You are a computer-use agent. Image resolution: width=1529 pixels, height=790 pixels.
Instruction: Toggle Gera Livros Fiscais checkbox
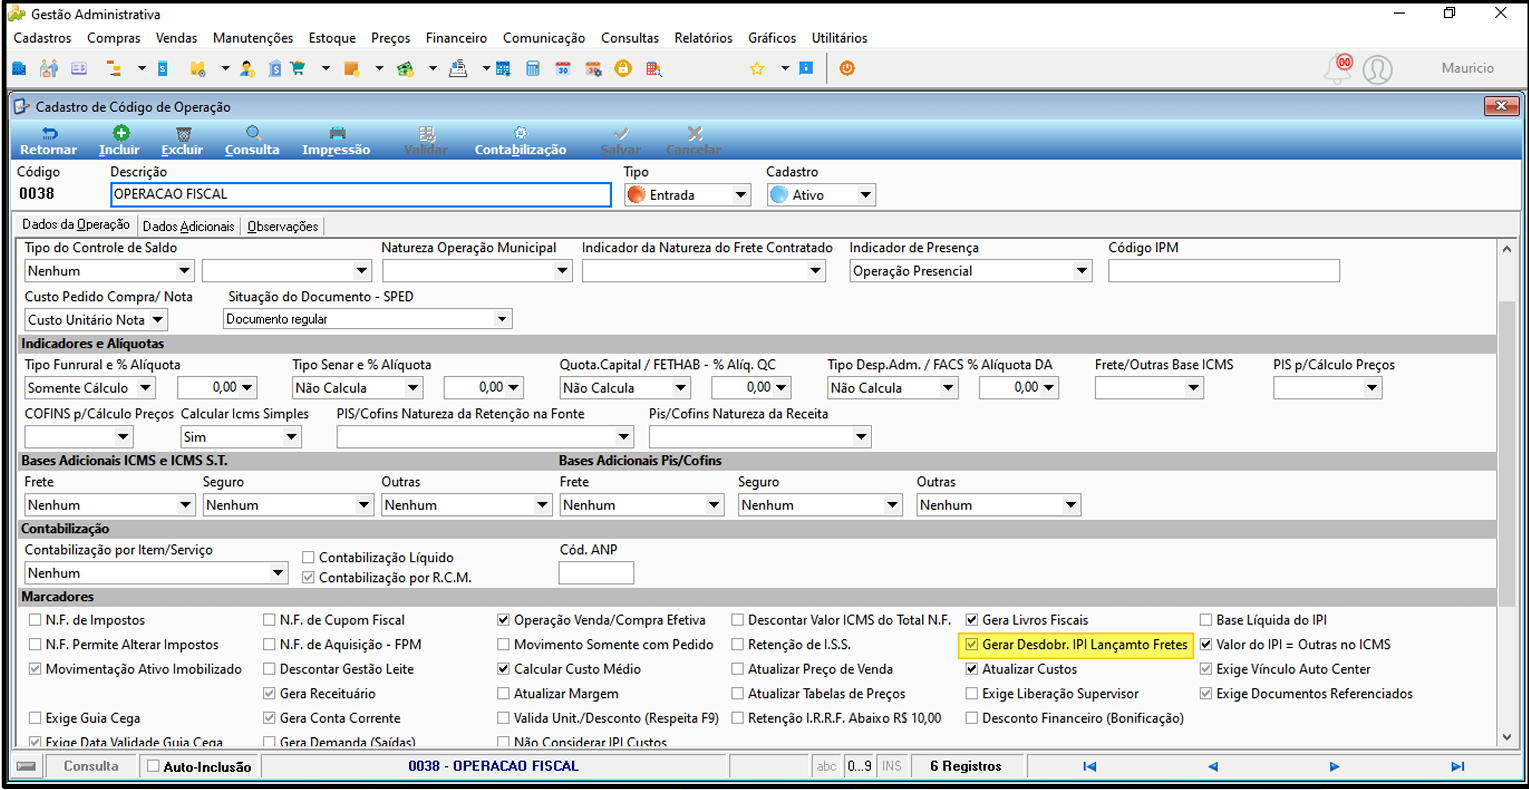tap(971, 620)
